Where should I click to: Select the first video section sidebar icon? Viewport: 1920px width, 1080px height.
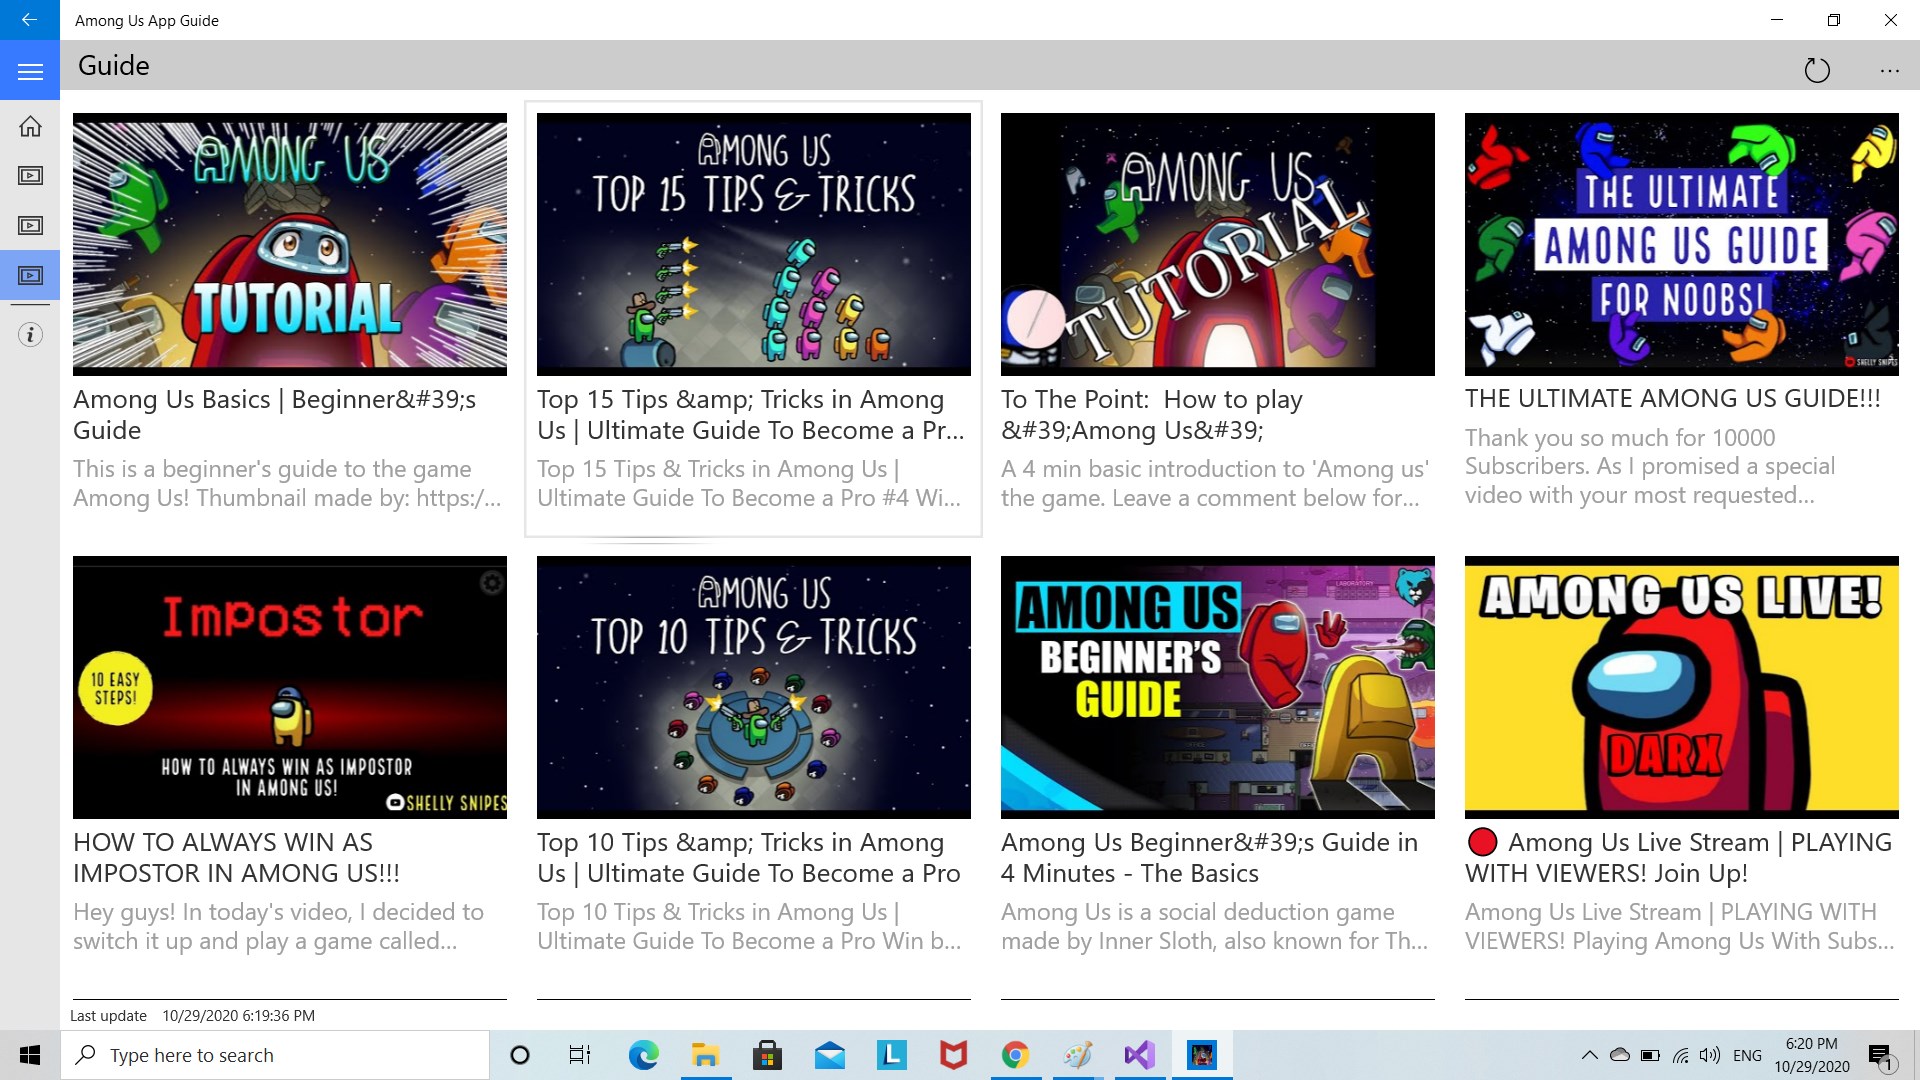30,176
